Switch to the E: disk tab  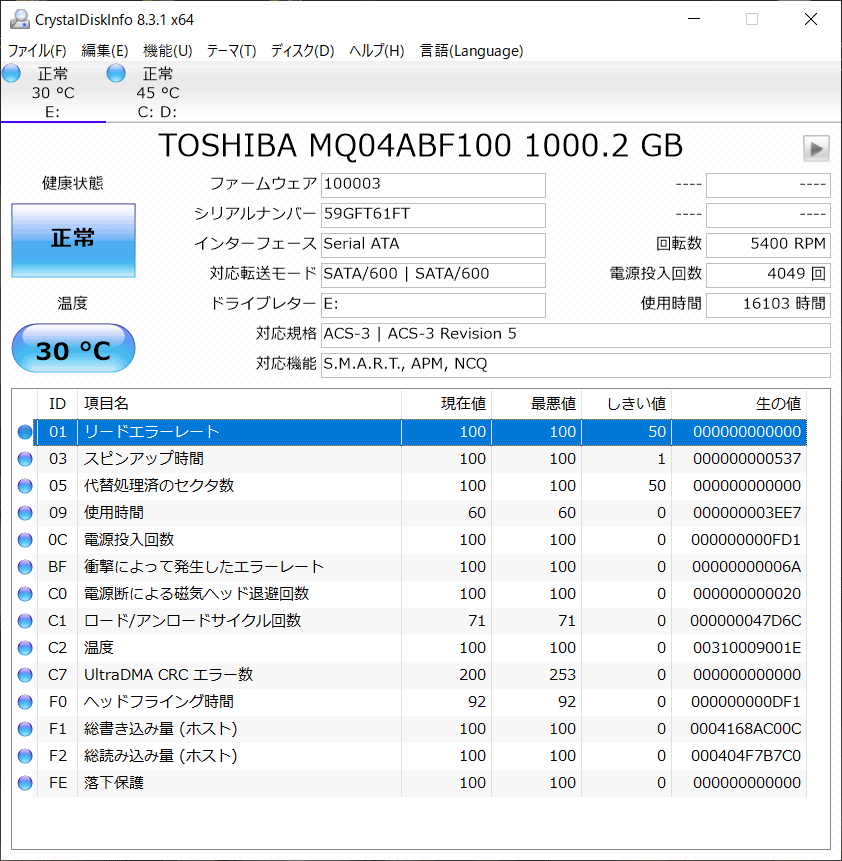point(53,92)
